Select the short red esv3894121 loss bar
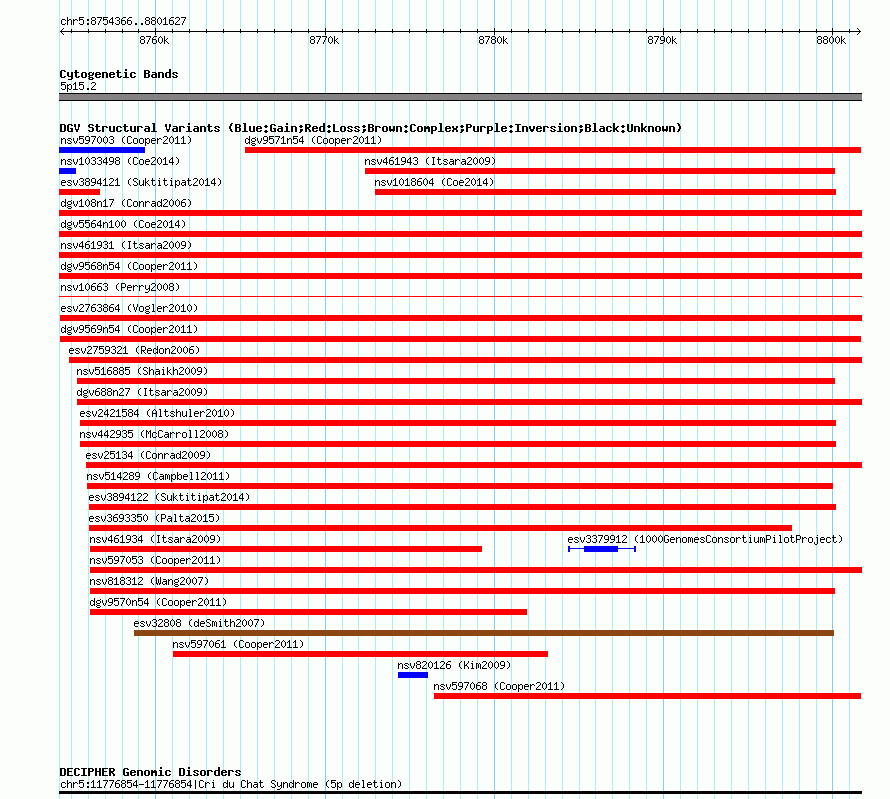 tap(79, 192)
